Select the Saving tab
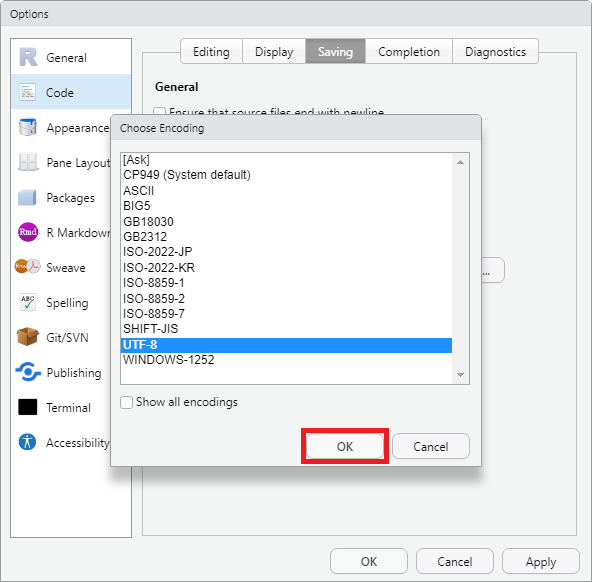The height and width of the screenshot is (582, 592). pyautogui.click(x=335, y=51)
